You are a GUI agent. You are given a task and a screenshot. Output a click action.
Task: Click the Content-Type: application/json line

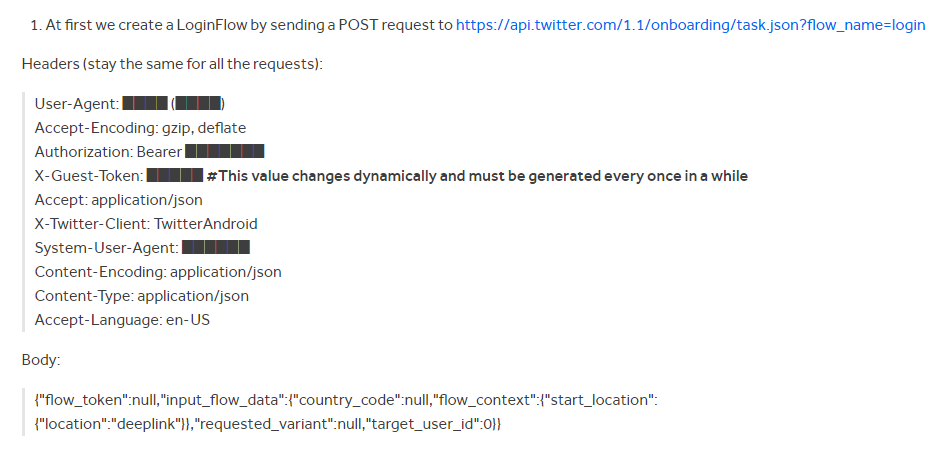pyautogui.click(x=142, y=296)
